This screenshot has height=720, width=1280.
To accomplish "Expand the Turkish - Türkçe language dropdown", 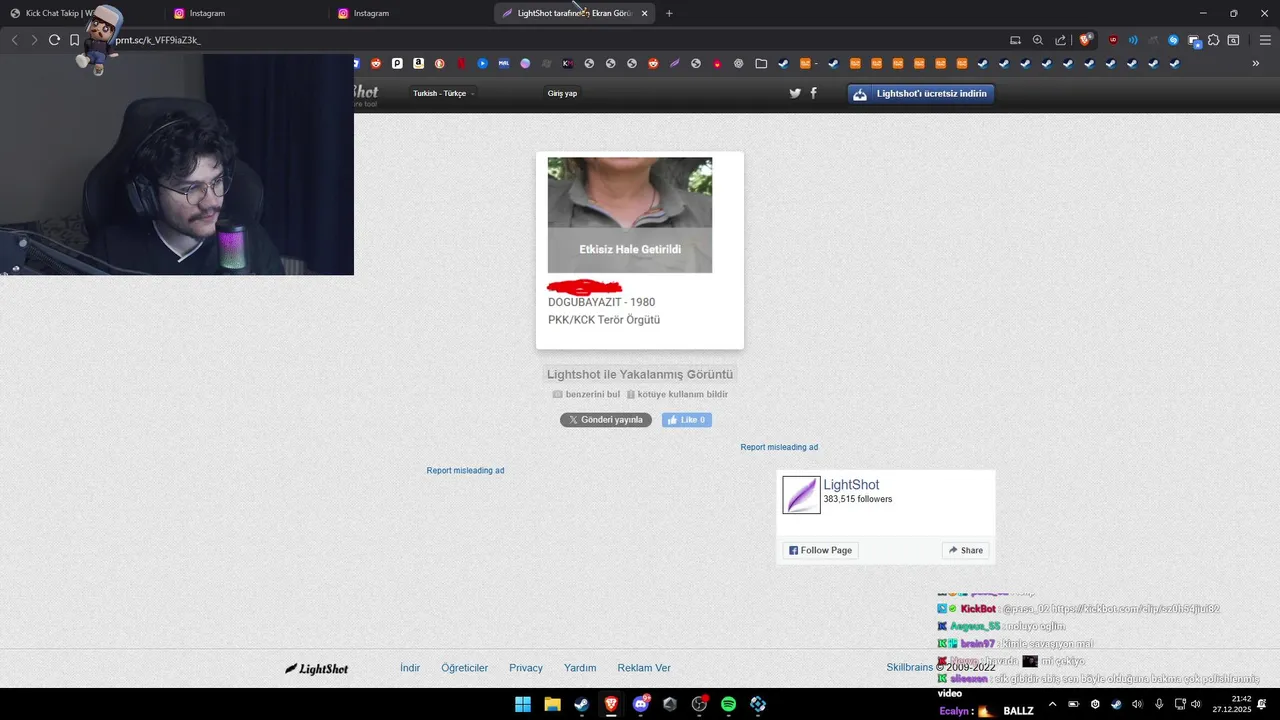I will click(443, 93).
